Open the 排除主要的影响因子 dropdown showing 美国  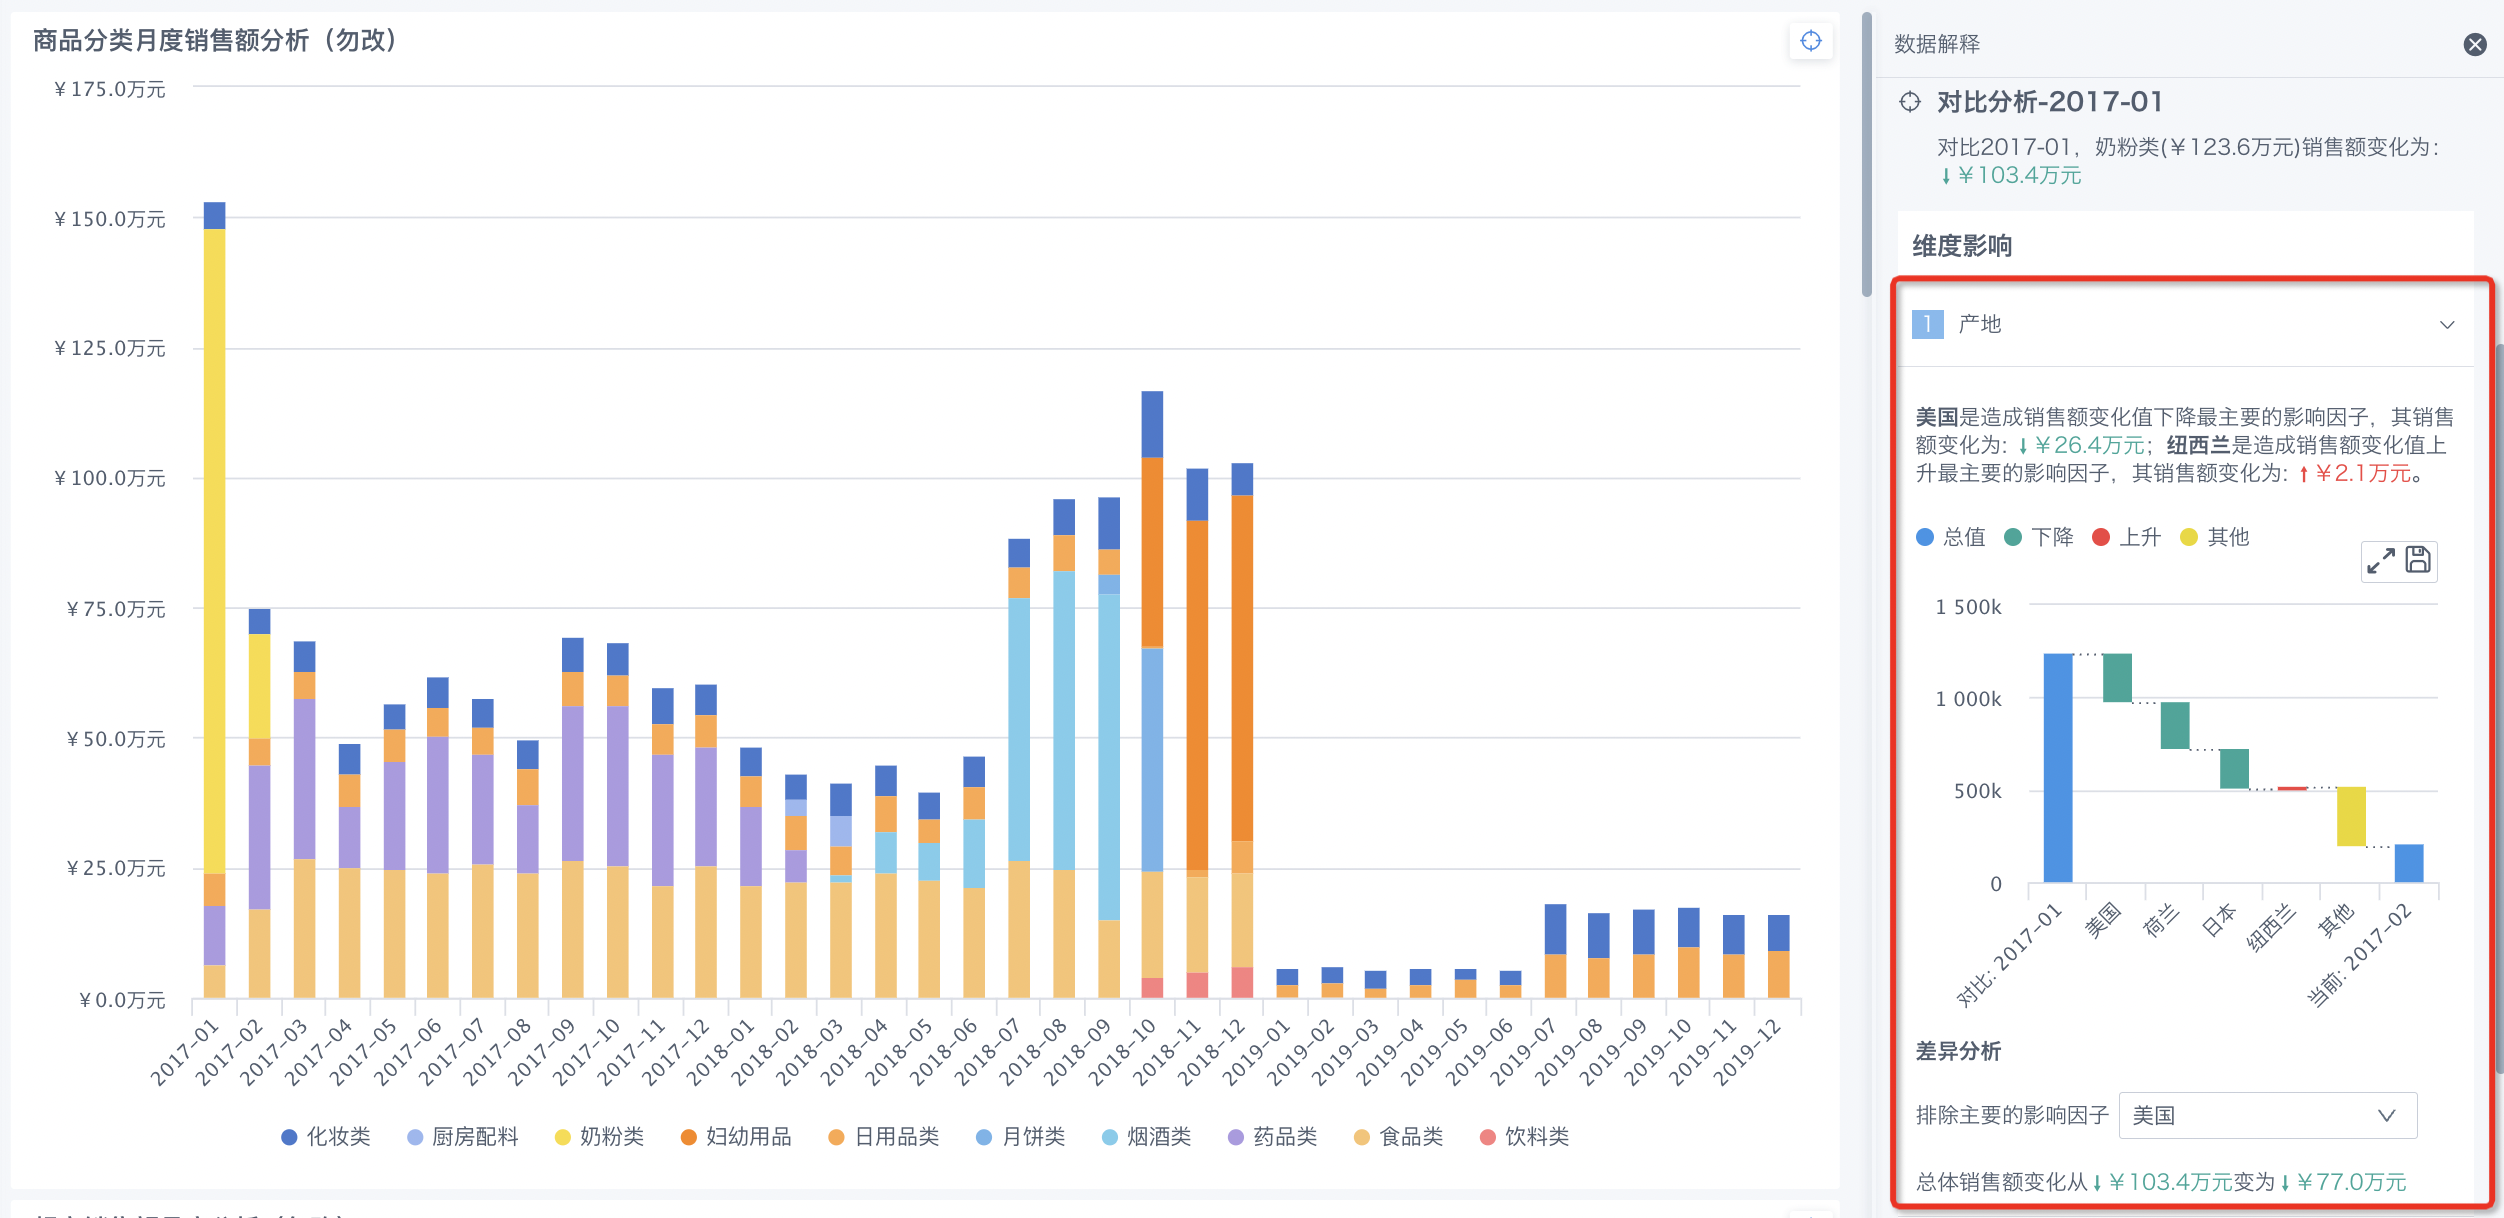click(x=2267, y=1115)
